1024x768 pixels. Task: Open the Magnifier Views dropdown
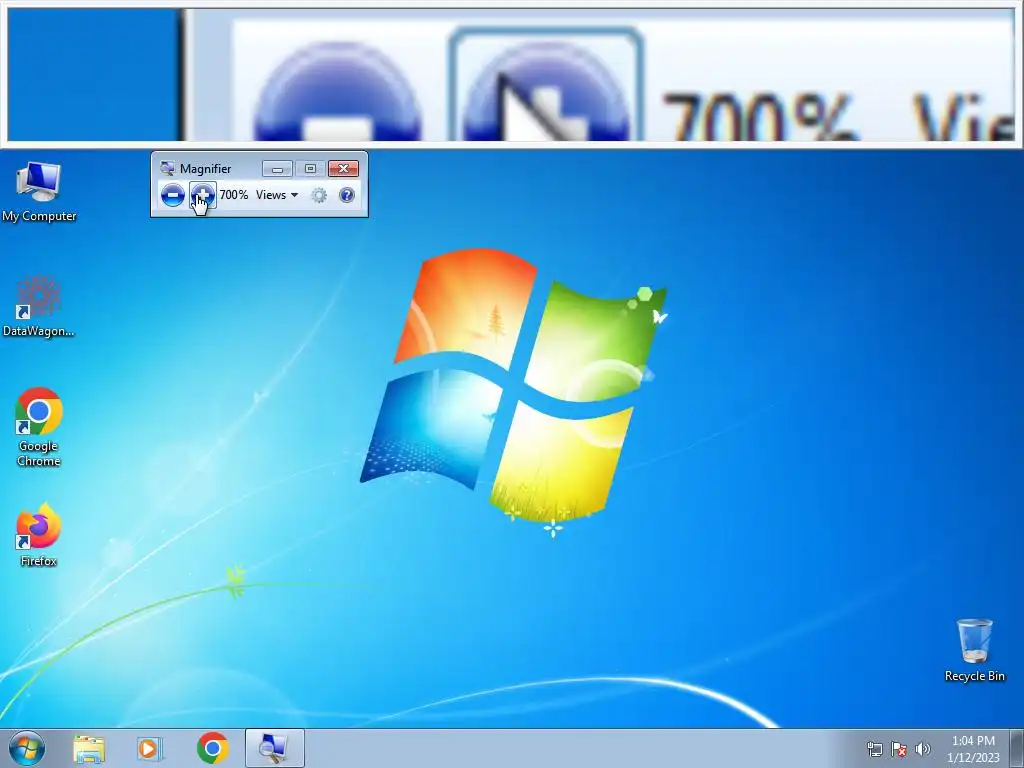tap(277, 195)
